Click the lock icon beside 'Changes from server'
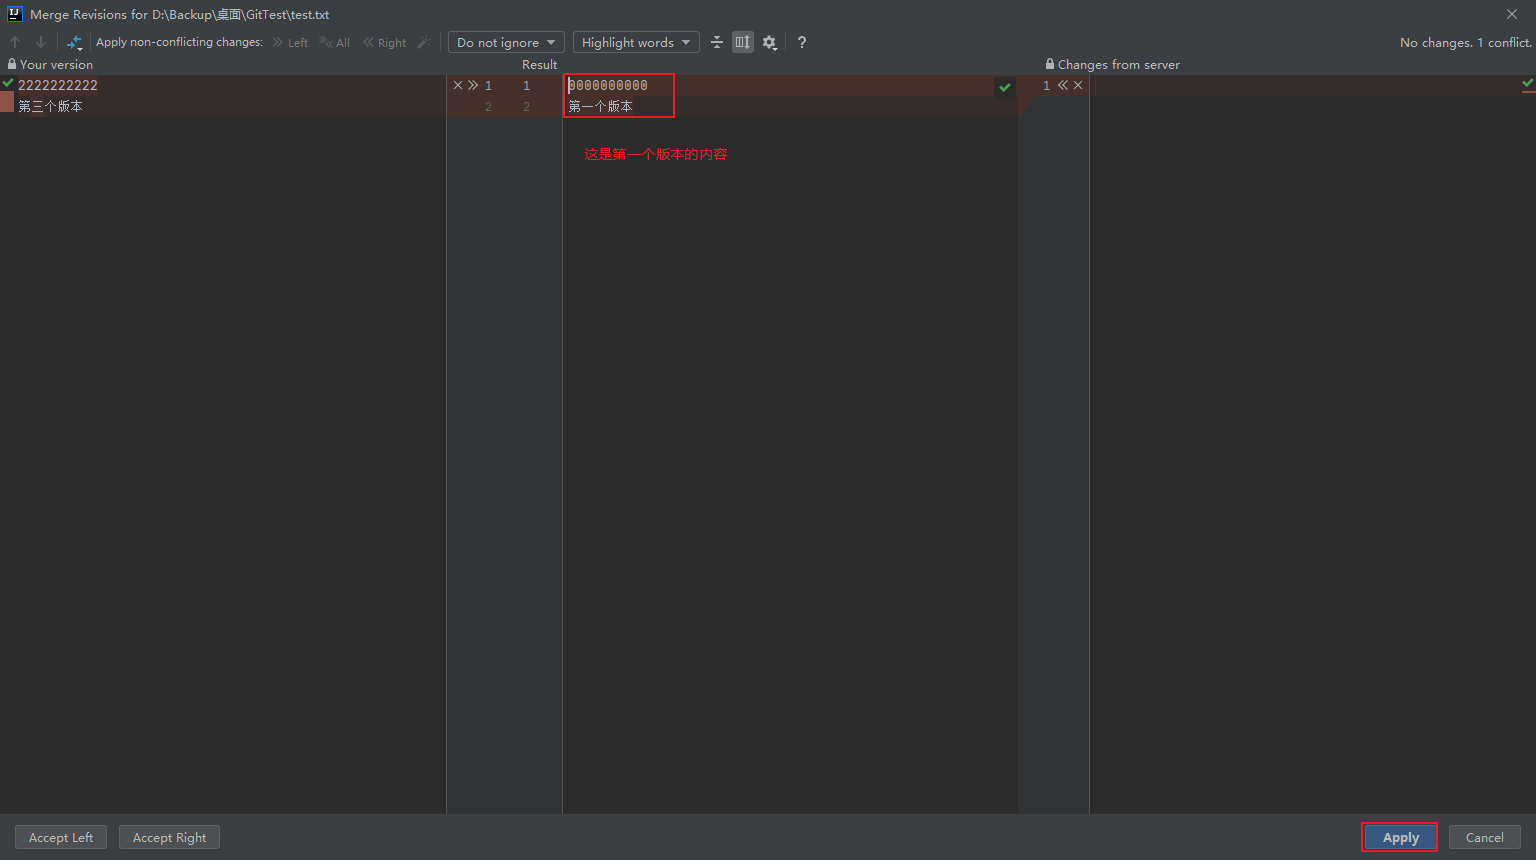1536x860 pixels. [1050, 64]
